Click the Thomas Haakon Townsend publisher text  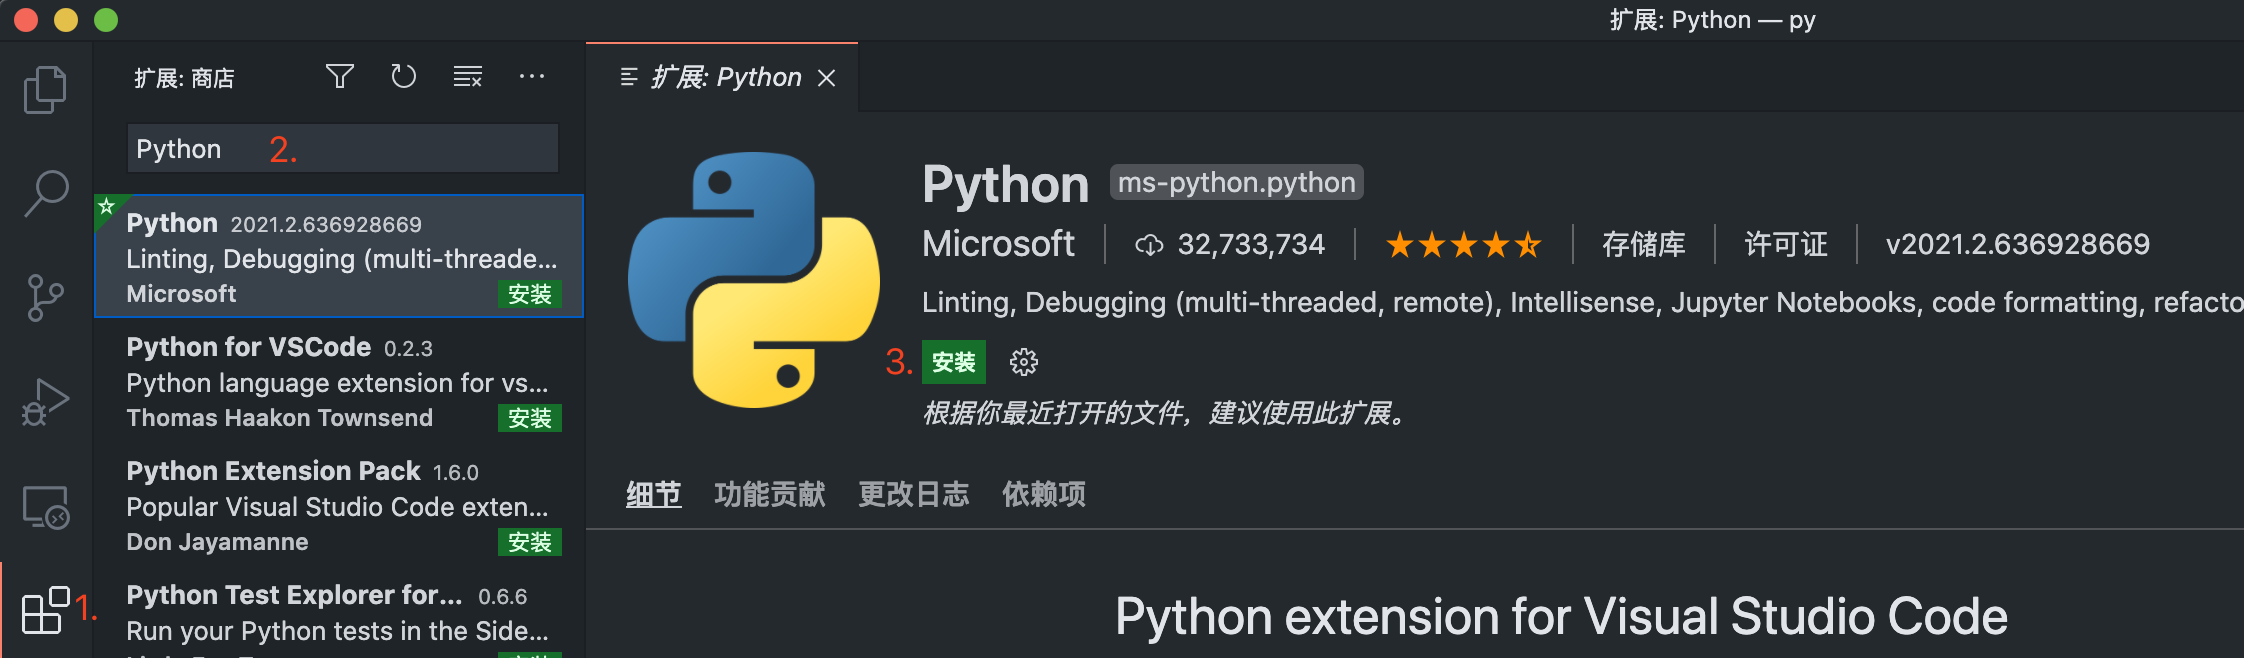(x=280, y=418)
